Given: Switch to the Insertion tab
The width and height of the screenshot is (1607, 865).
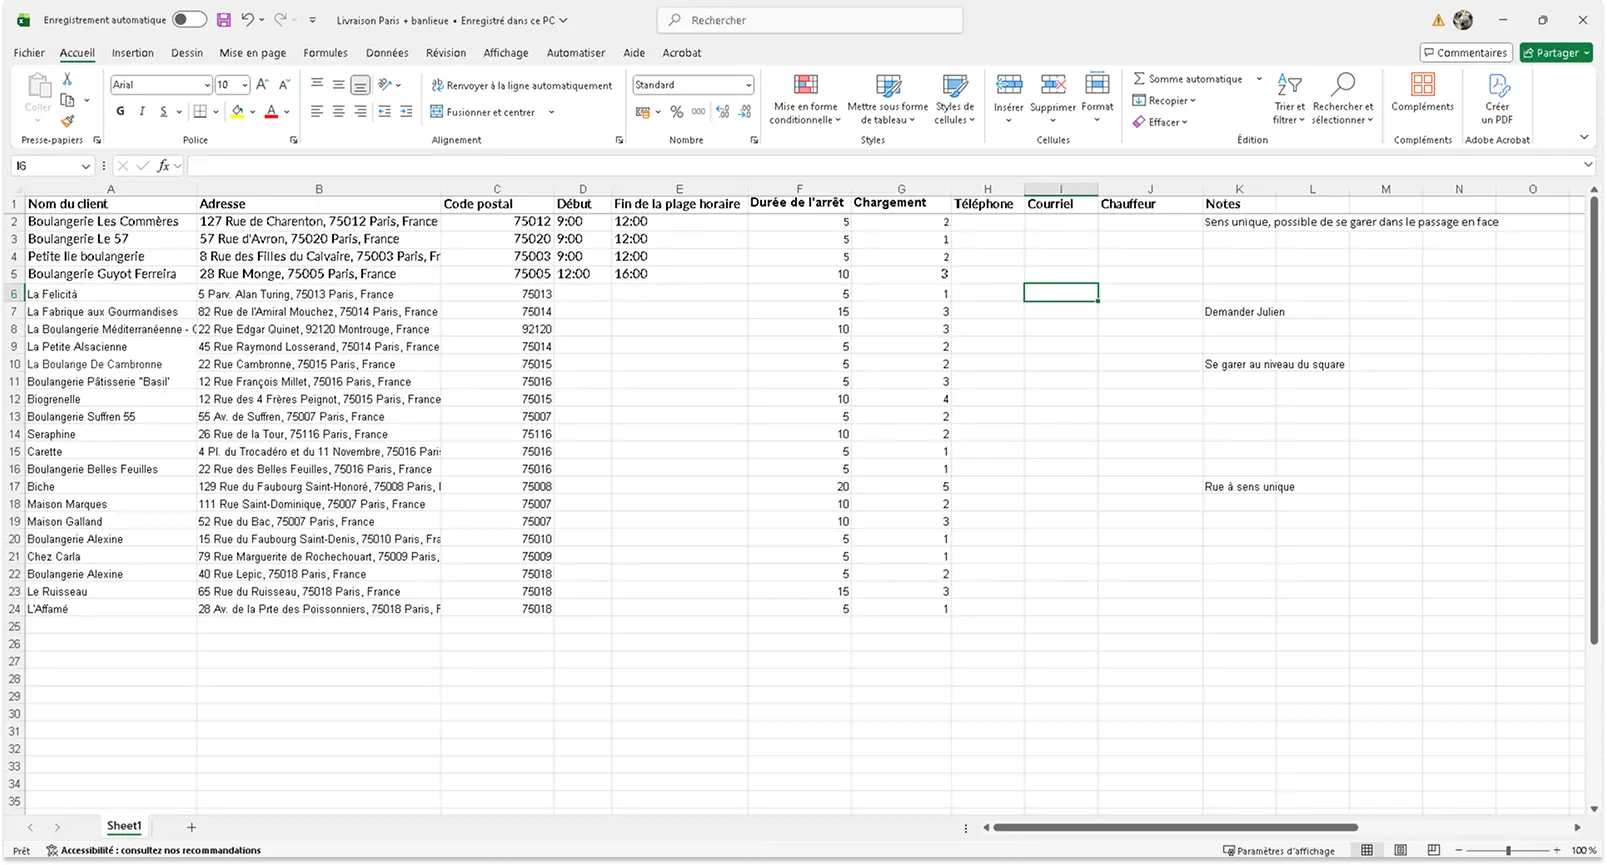Looking at the screenshot, I should click(x=133, y=53).
